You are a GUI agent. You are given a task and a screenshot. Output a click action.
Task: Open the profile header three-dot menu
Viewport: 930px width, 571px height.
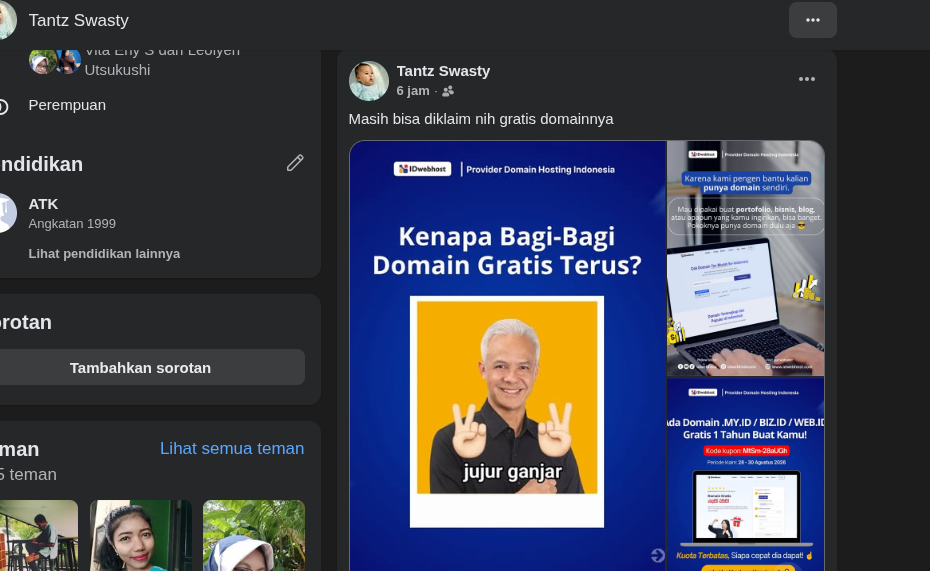[x=813, y=20]
